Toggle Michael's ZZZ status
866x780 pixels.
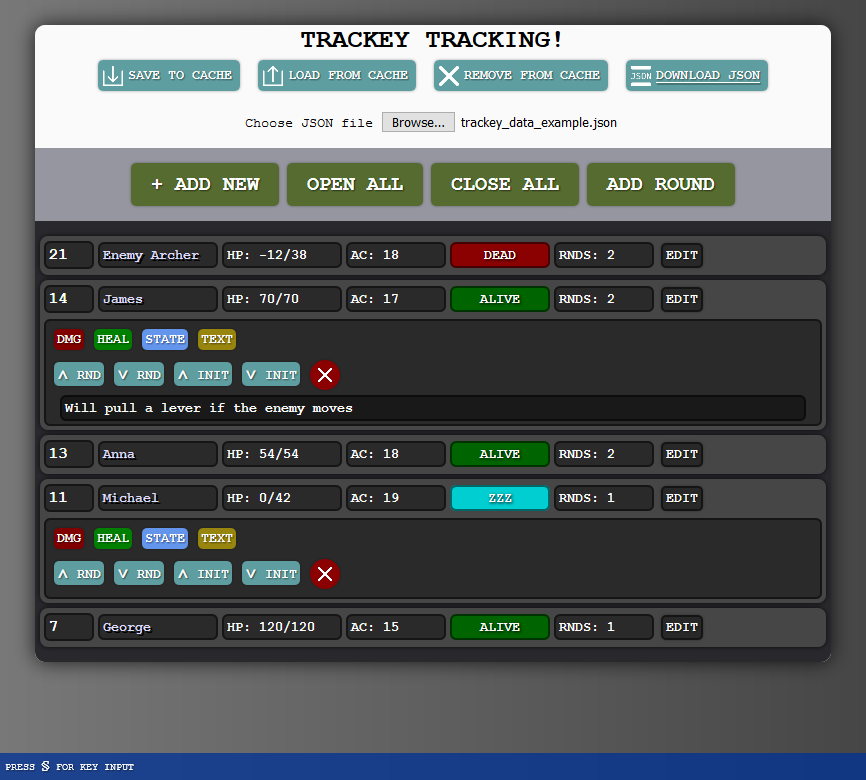(x=500, y=498)
